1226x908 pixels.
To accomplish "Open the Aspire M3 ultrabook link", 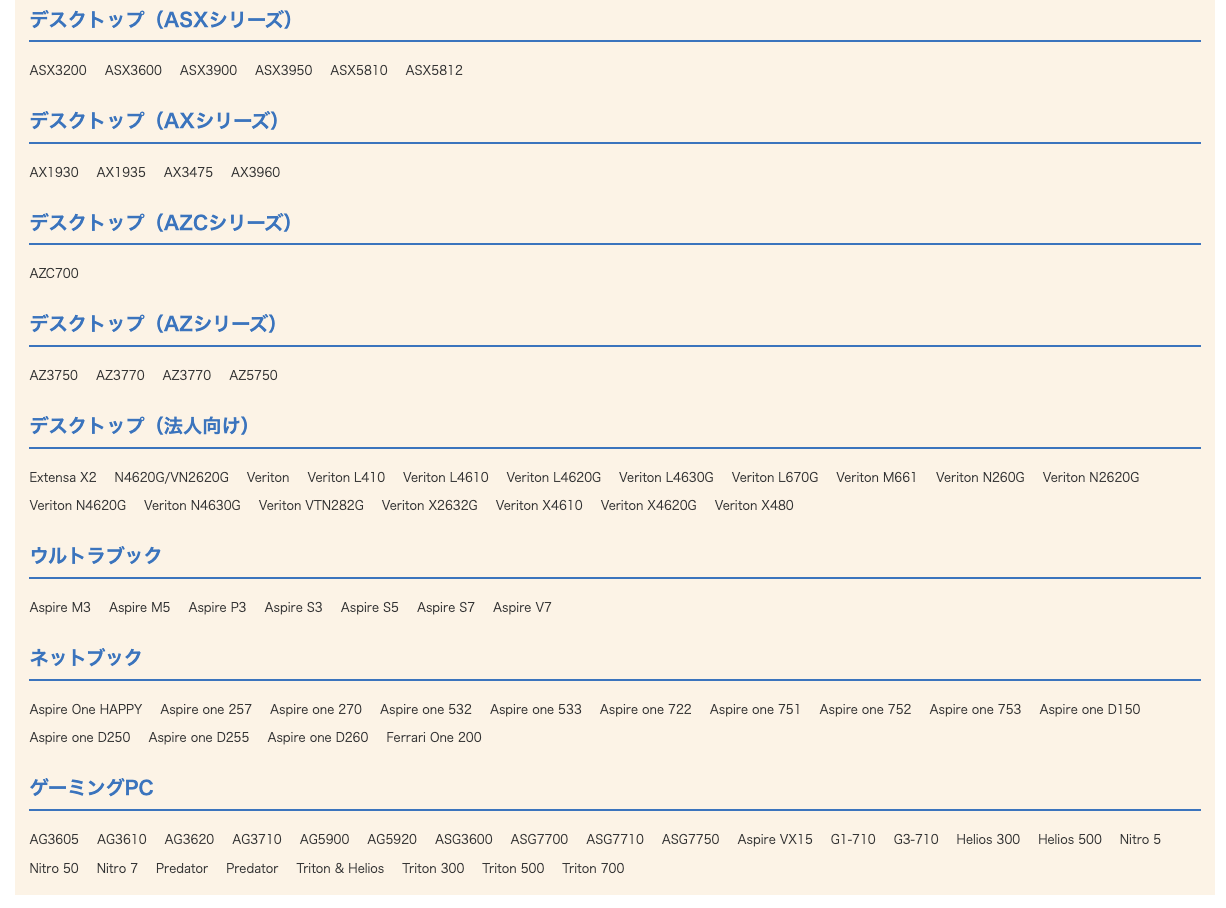I will click(x=60, y=607).
